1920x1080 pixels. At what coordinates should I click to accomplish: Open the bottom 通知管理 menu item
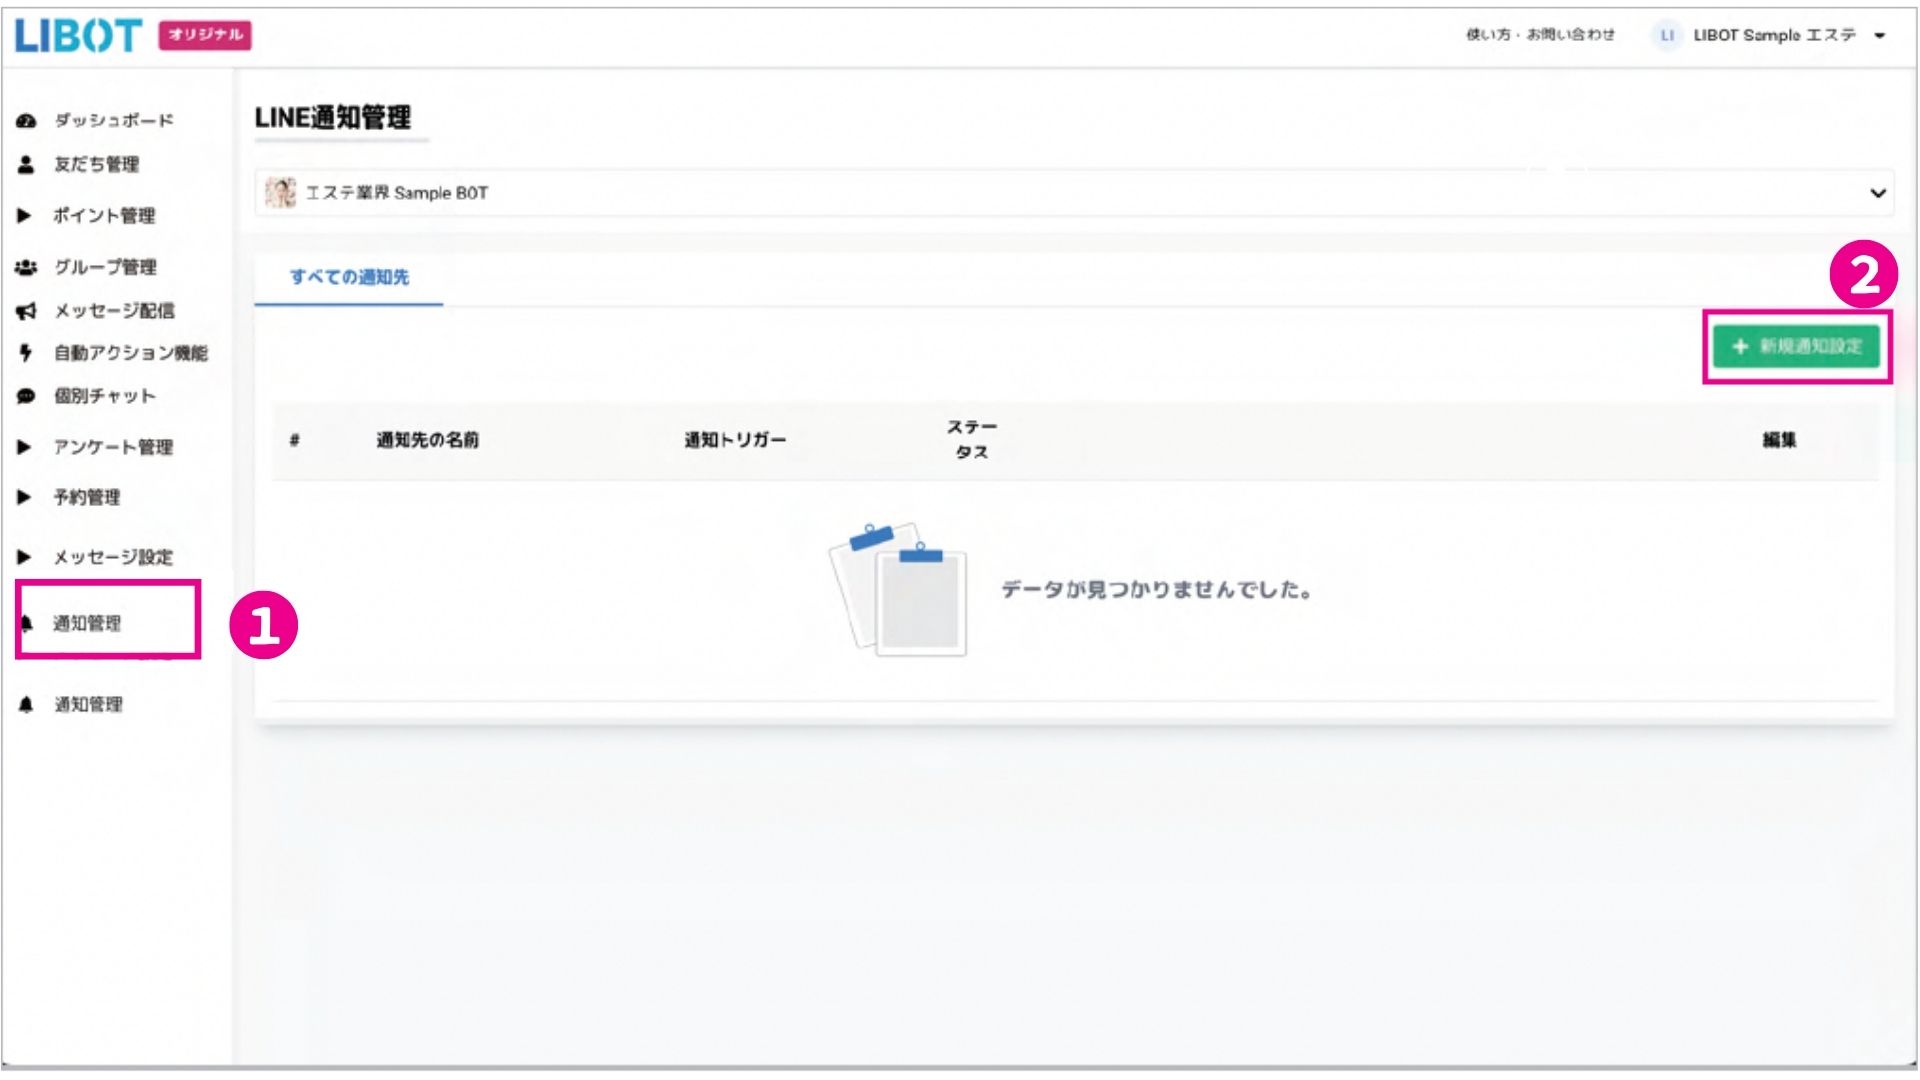88,705
